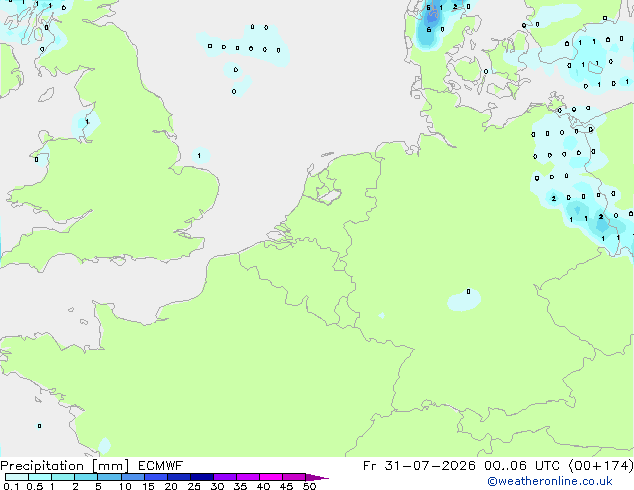Click the '50' legend scale value
Viewport: 634px width, 490px height.
(x=309, y=486)
